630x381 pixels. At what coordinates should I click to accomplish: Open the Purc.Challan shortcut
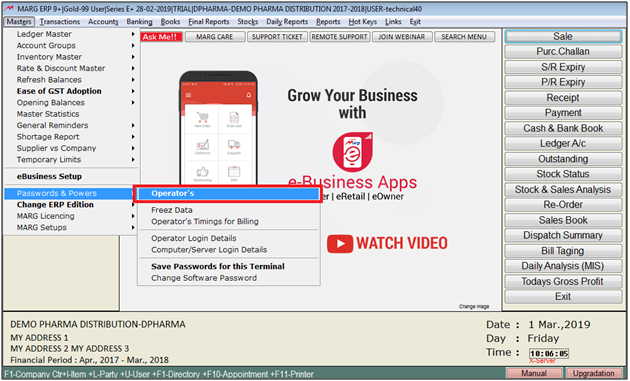(563, 52)
